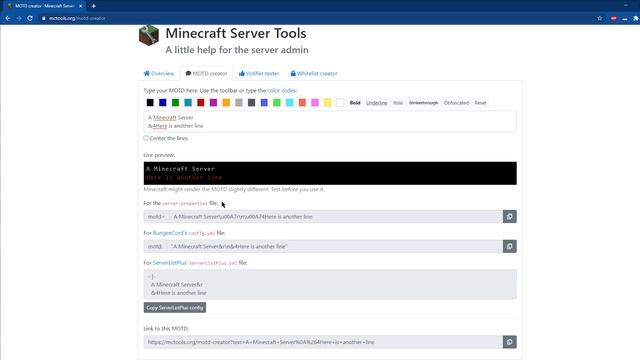640x360 pixels.
Task: Click into the MOTD text editor
Action: [330, 122]
